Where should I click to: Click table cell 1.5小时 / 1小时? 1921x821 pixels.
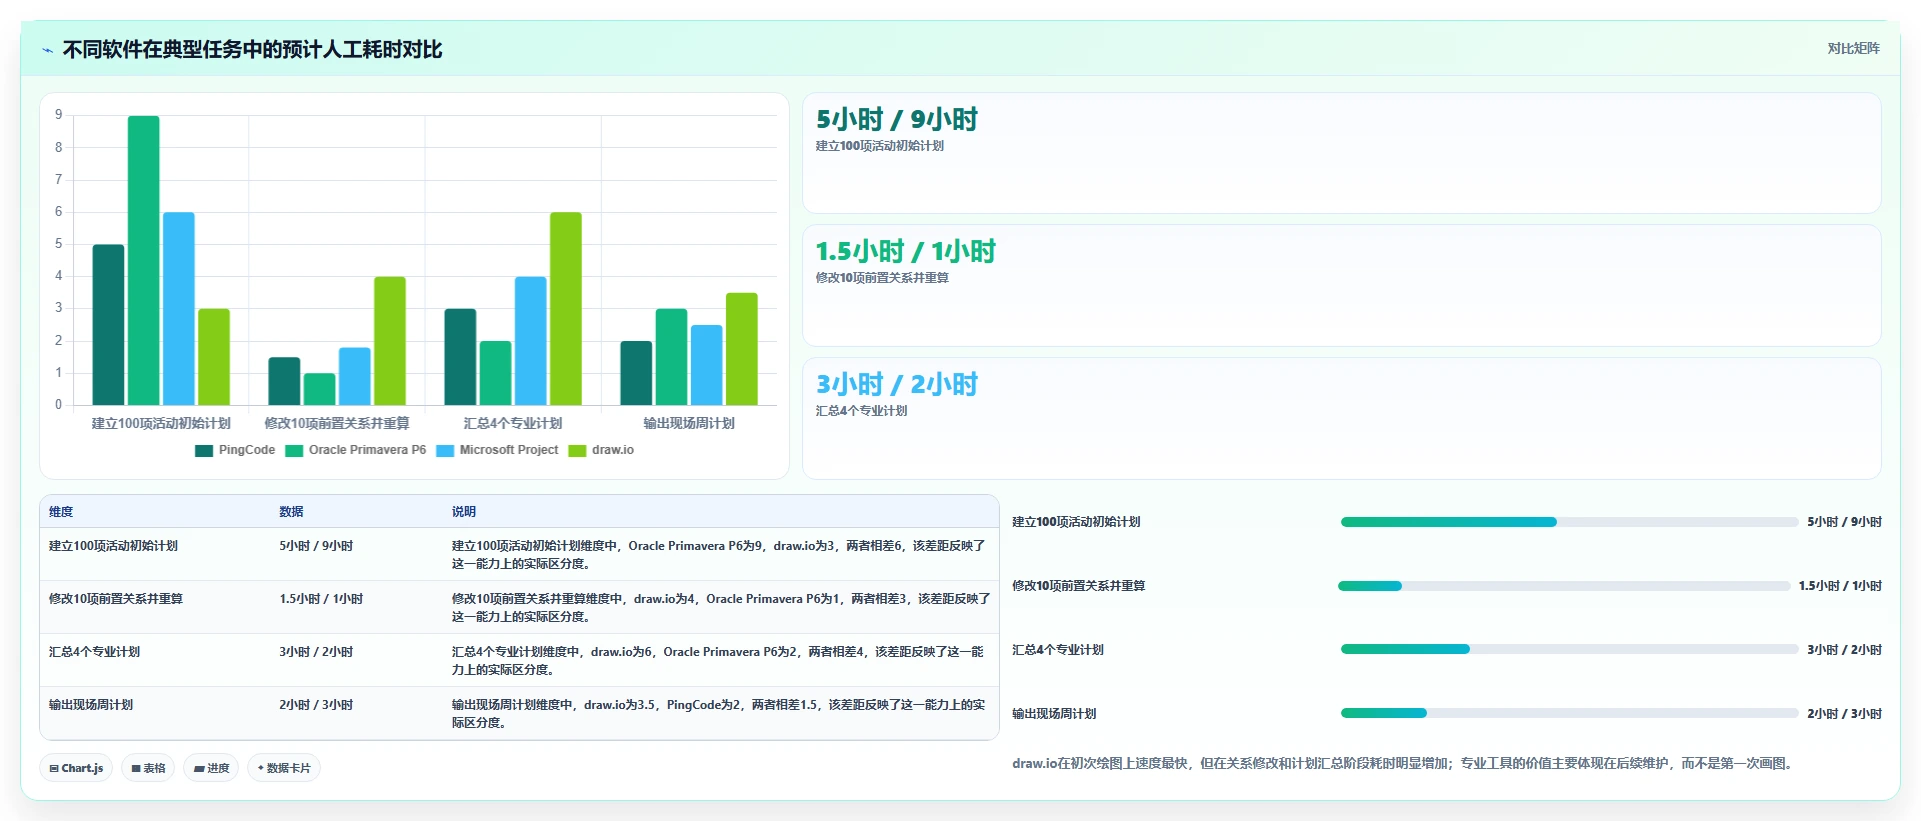click(x=321, y=599)
